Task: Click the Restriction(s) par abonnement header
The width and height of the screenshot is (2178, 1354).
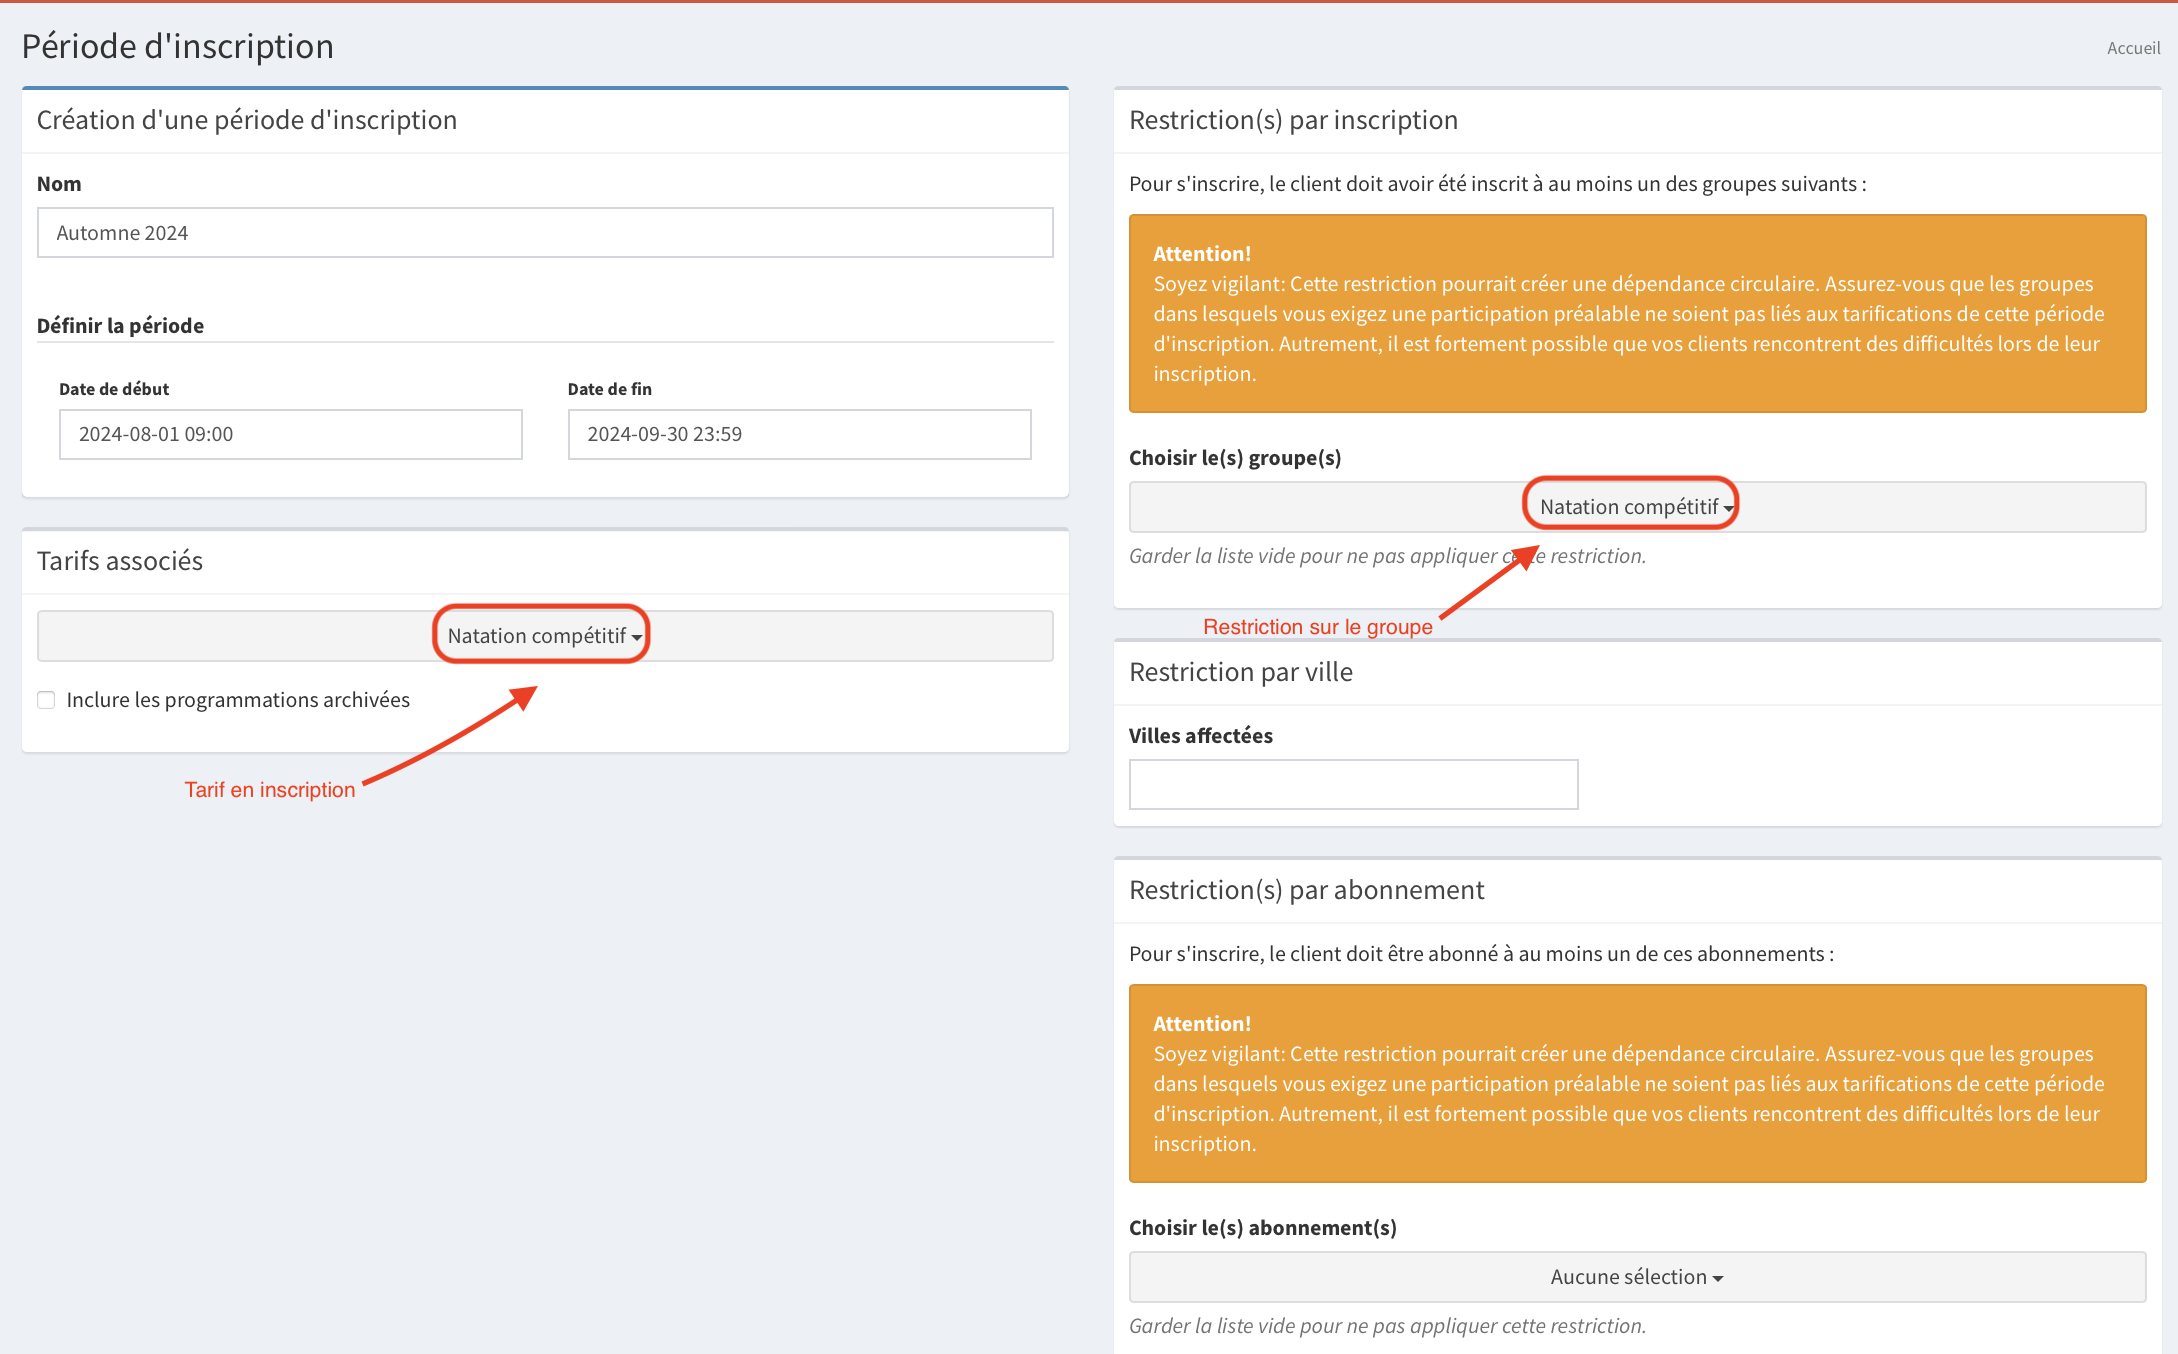Action: coord(1306,890)
